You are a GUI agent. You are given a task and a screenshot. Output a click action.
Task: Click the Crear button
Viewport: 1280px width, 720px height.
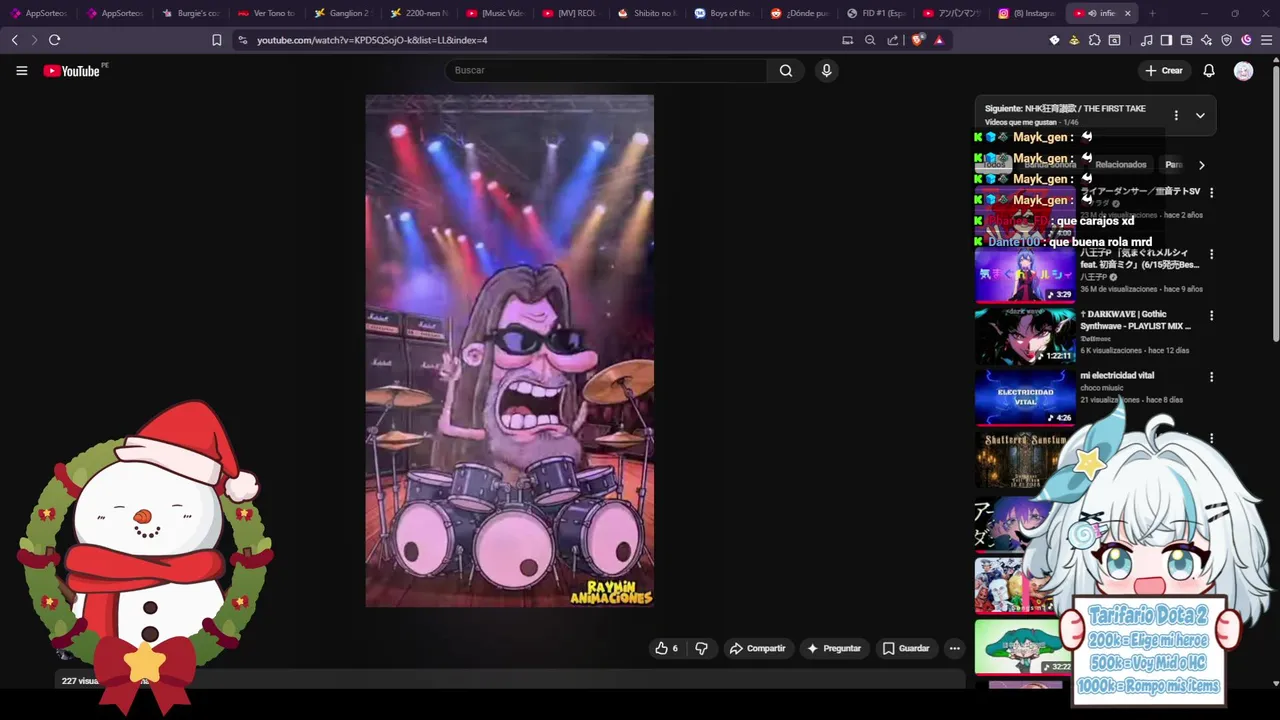[x=1164, y=71]
